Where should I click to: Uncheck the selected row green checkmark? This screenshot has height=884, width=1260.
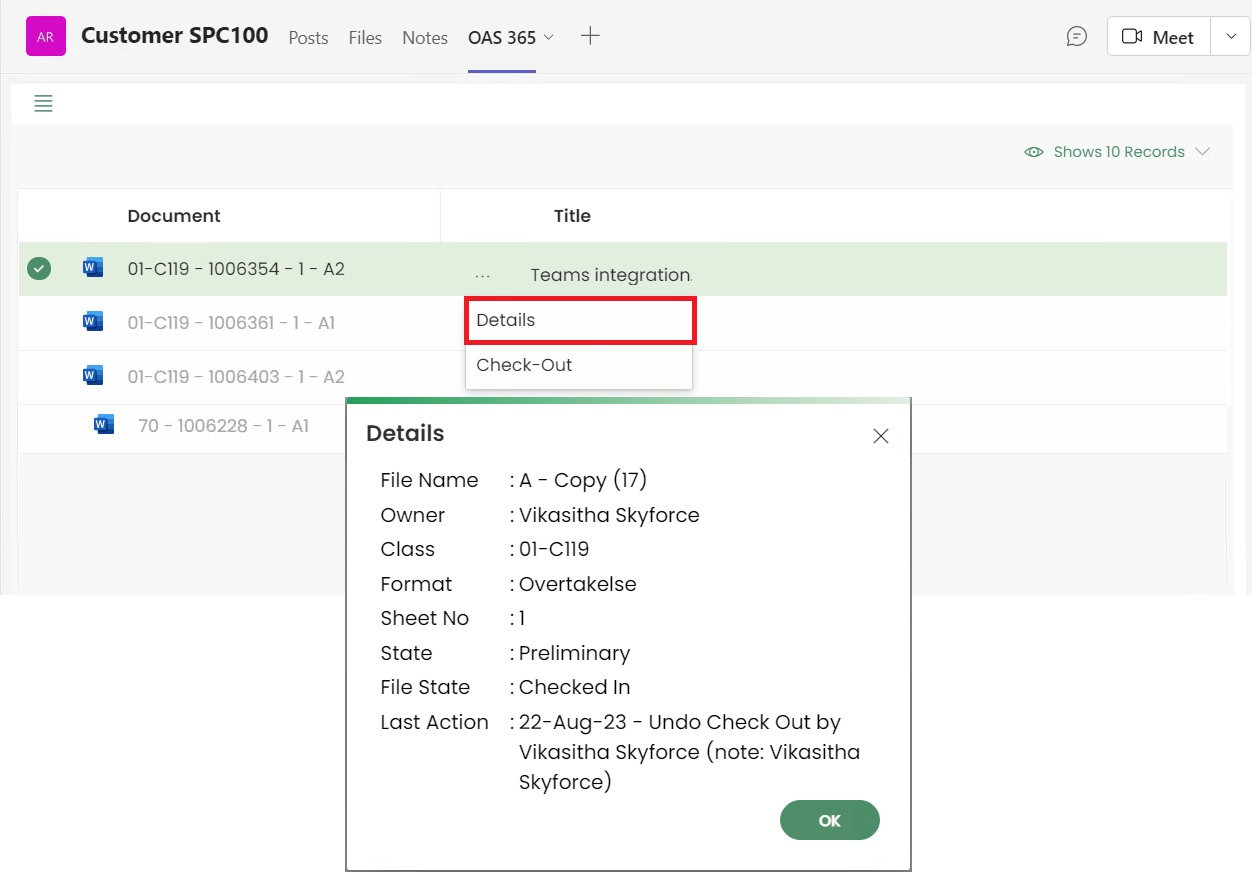click(39, 268)
